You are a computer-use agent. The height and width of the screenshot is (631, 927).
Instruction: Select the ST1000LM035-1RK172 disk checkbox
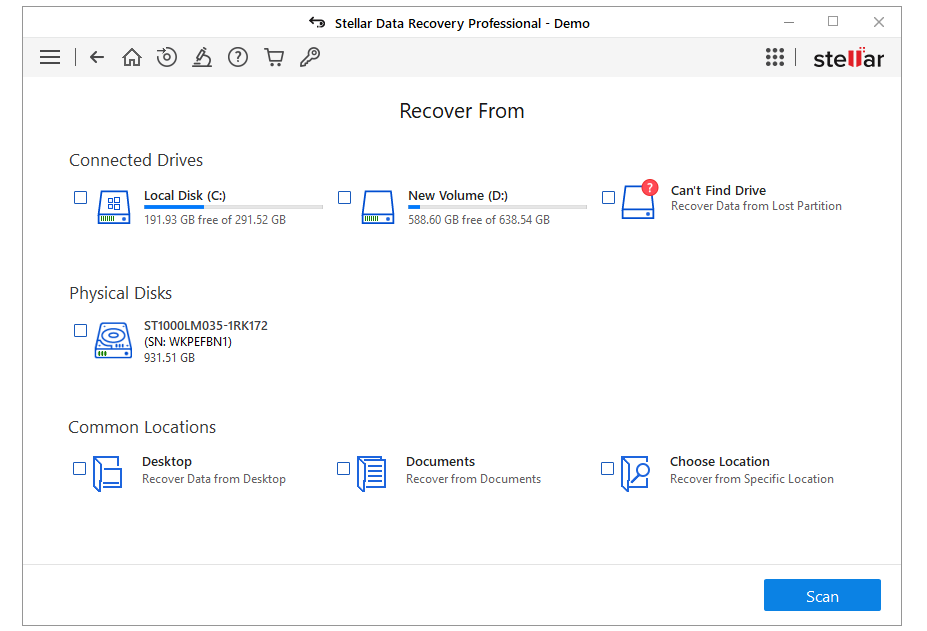[80, 331]
